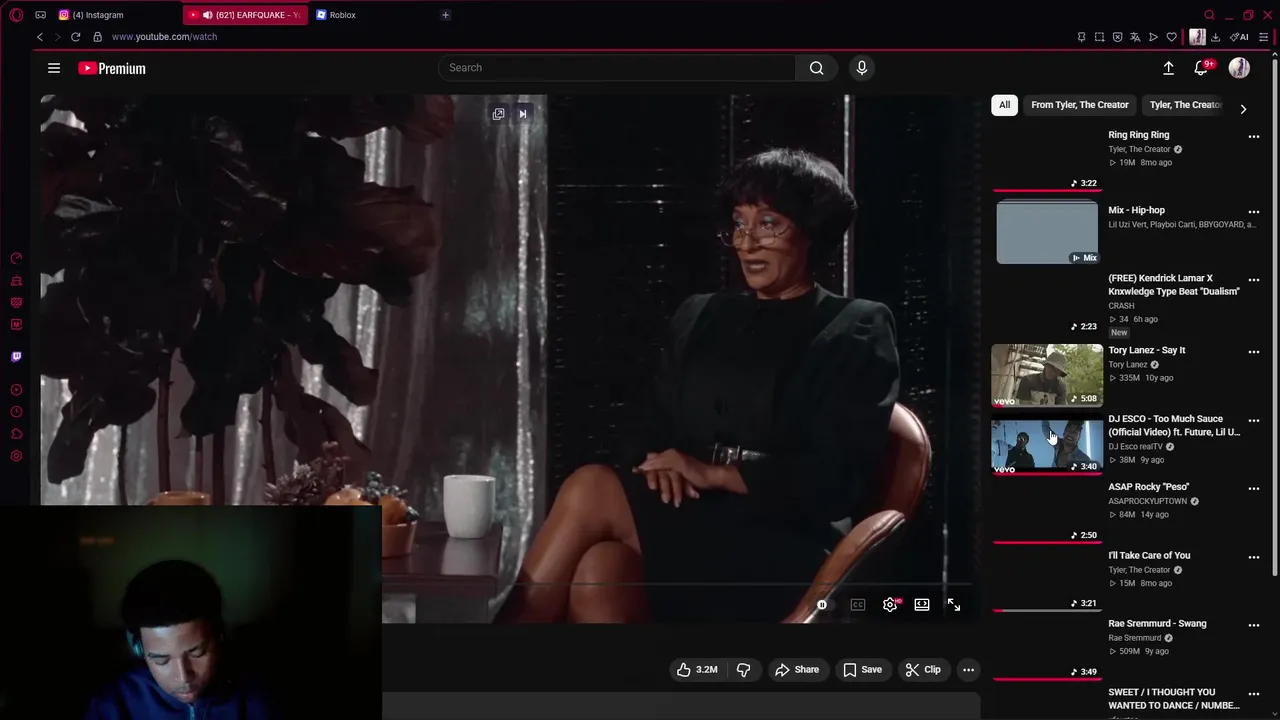
Task: Switch to theater mode
Action: 922,605
